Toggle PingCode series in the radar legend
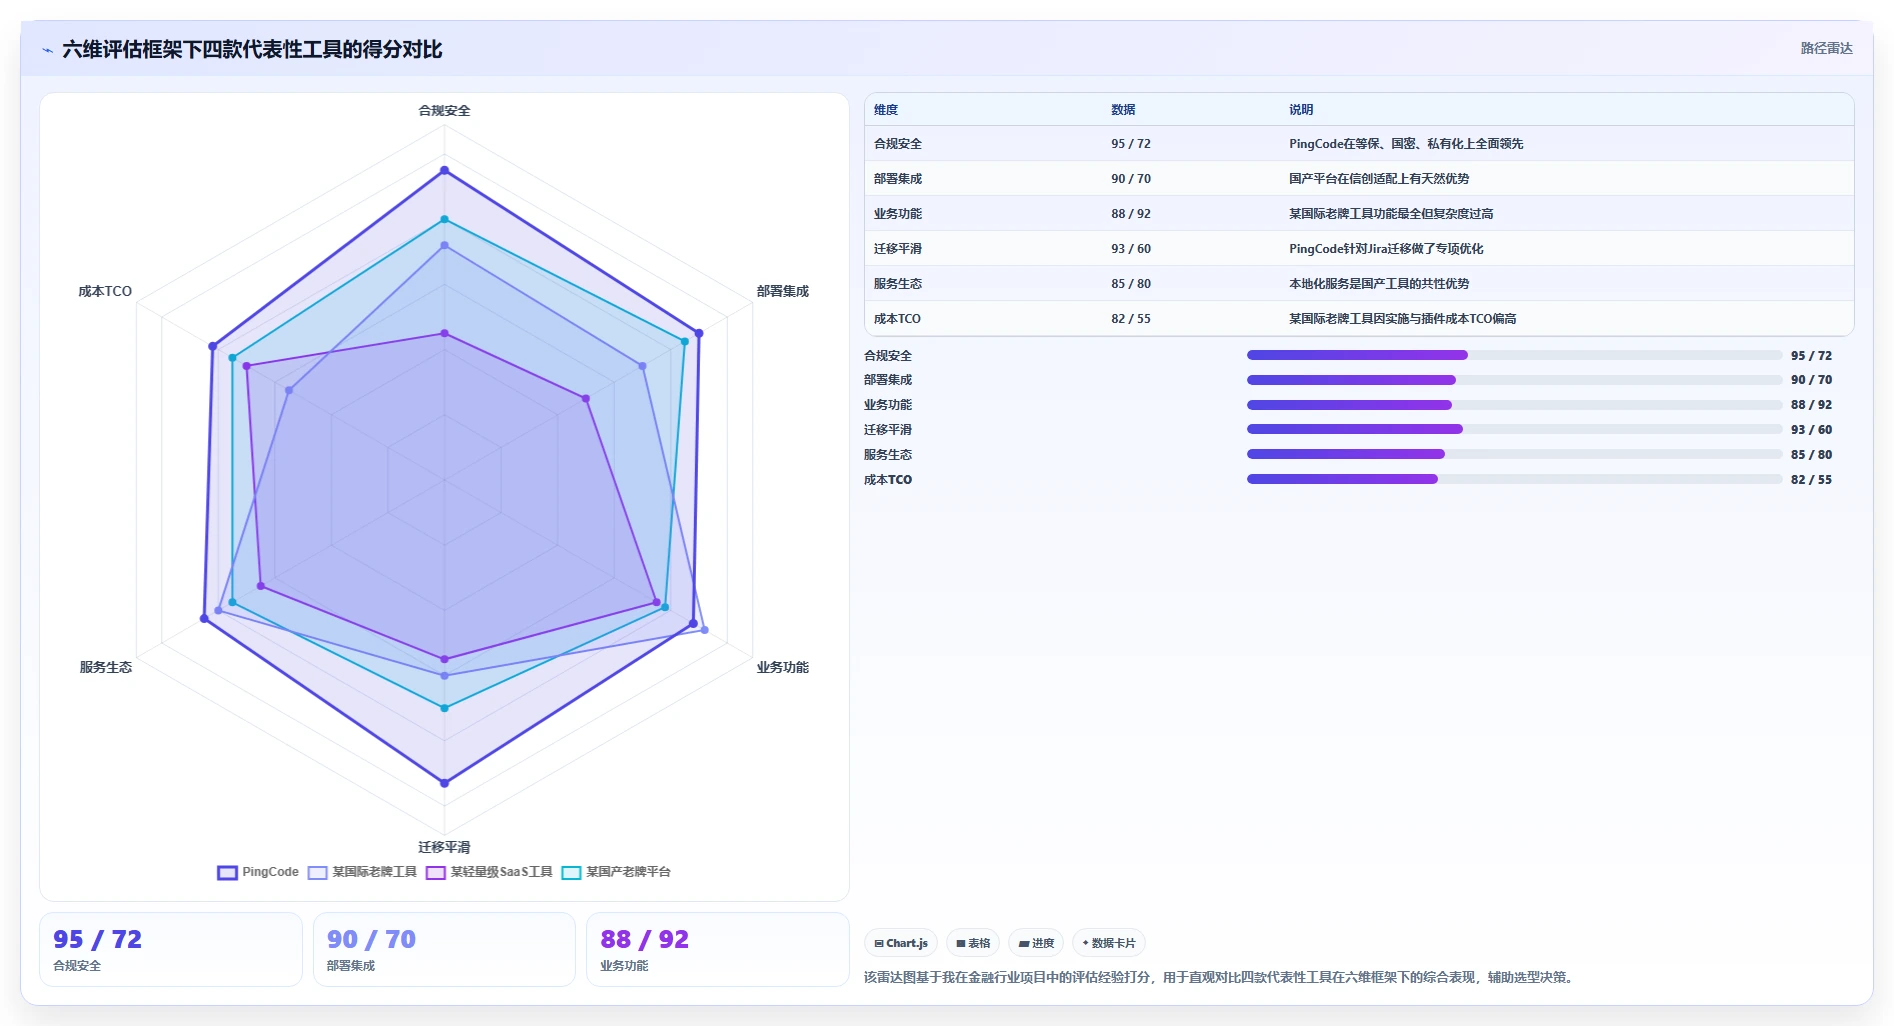Image resolution: width=1894 pixels, height=1026 pixels. (258, 872)
